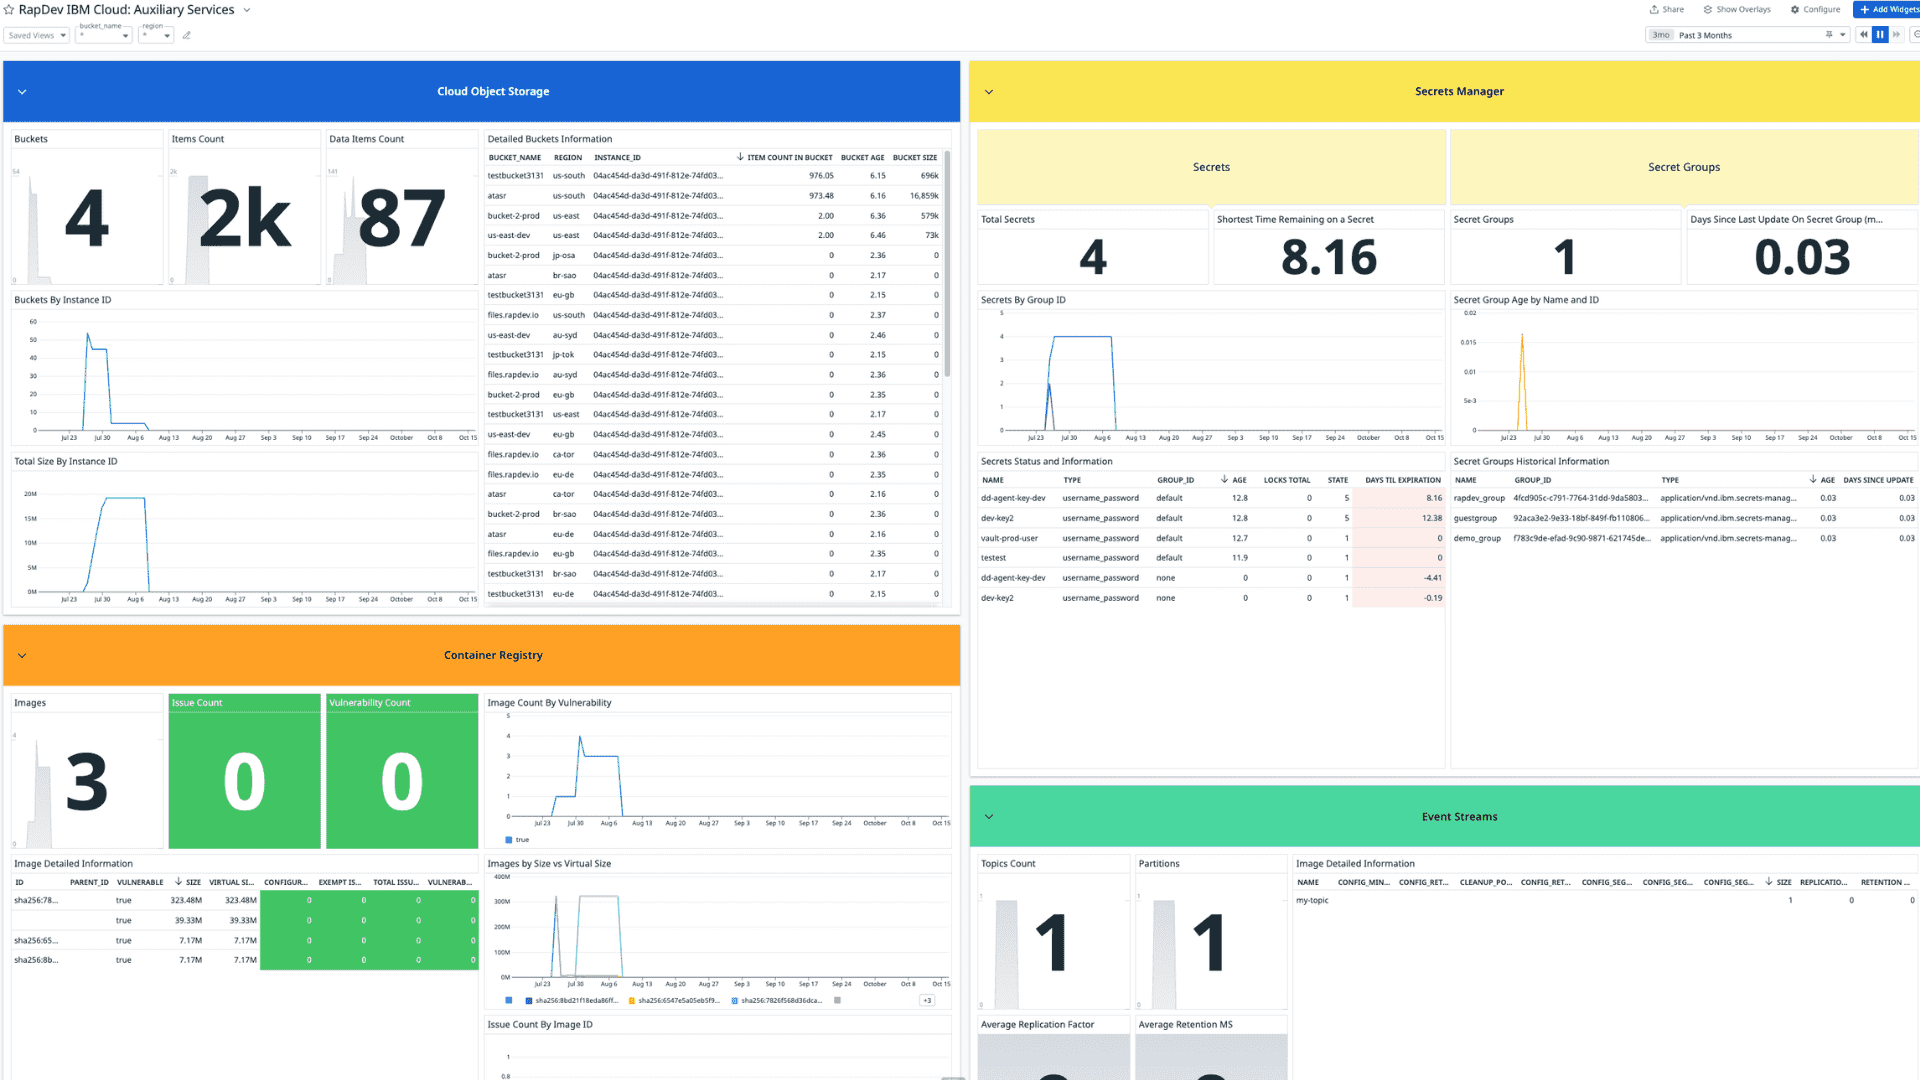
Task: Step time range backward
Action: coord(1863,35)
